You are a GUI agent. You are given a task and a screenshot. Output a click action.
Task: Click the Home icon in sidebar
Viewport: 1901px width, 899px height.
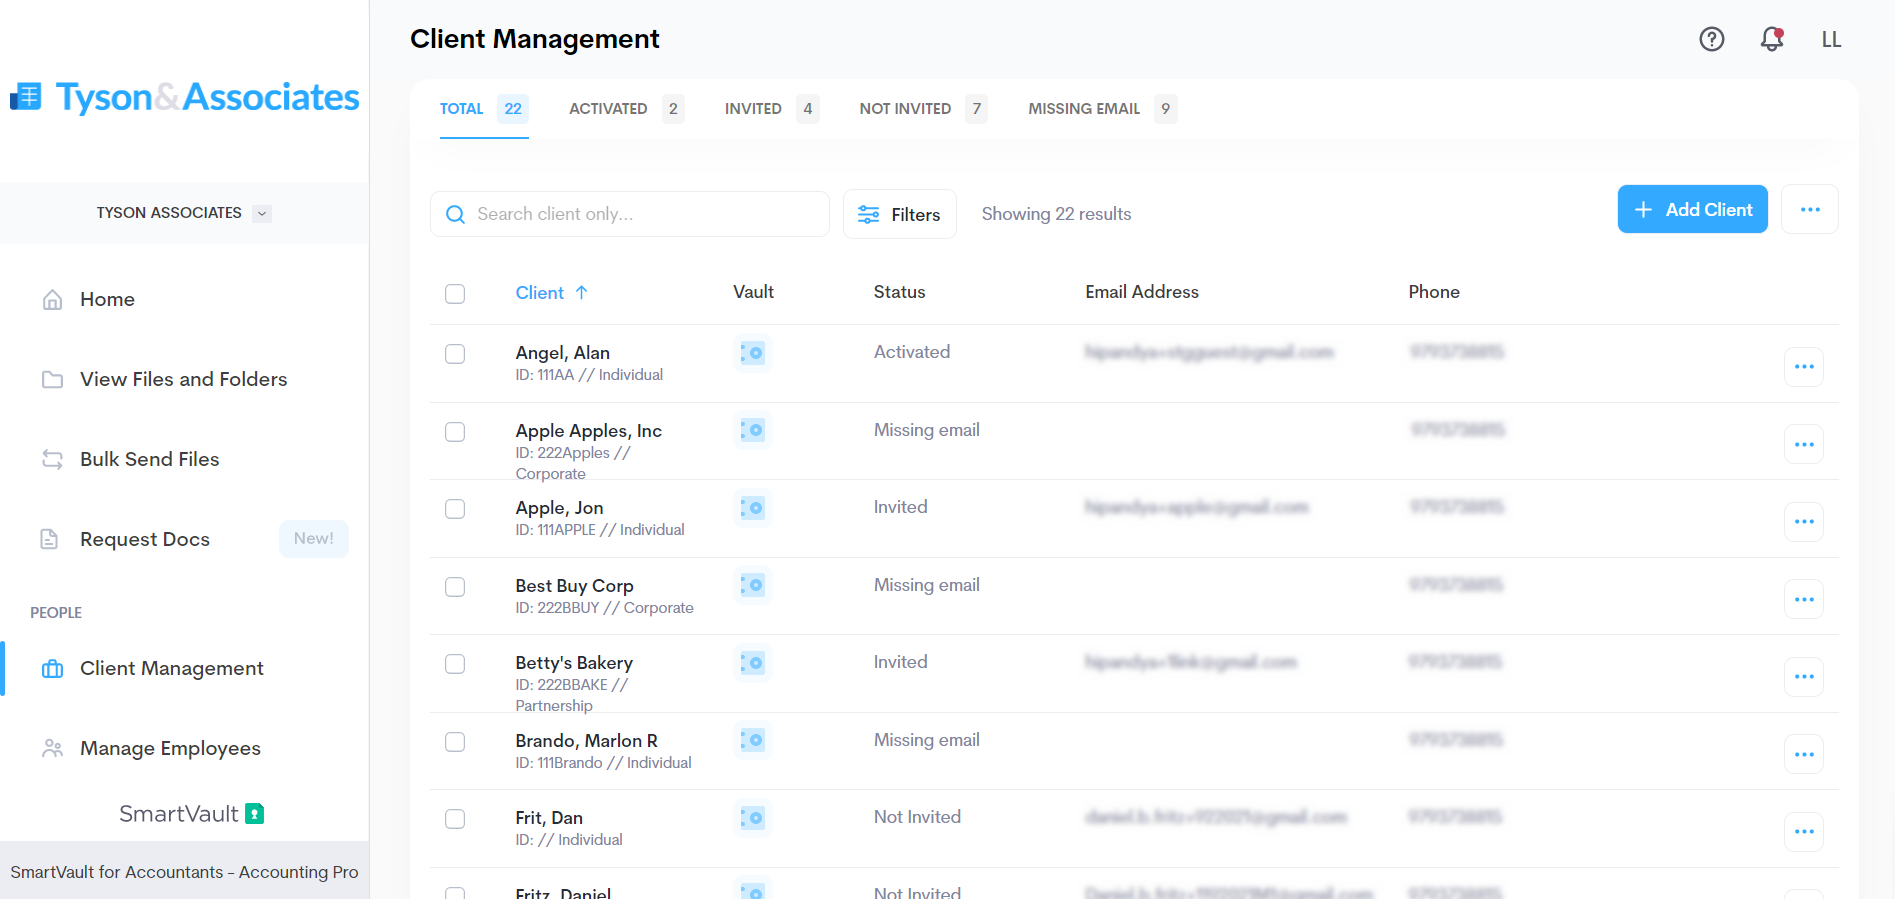pos(53,300)
